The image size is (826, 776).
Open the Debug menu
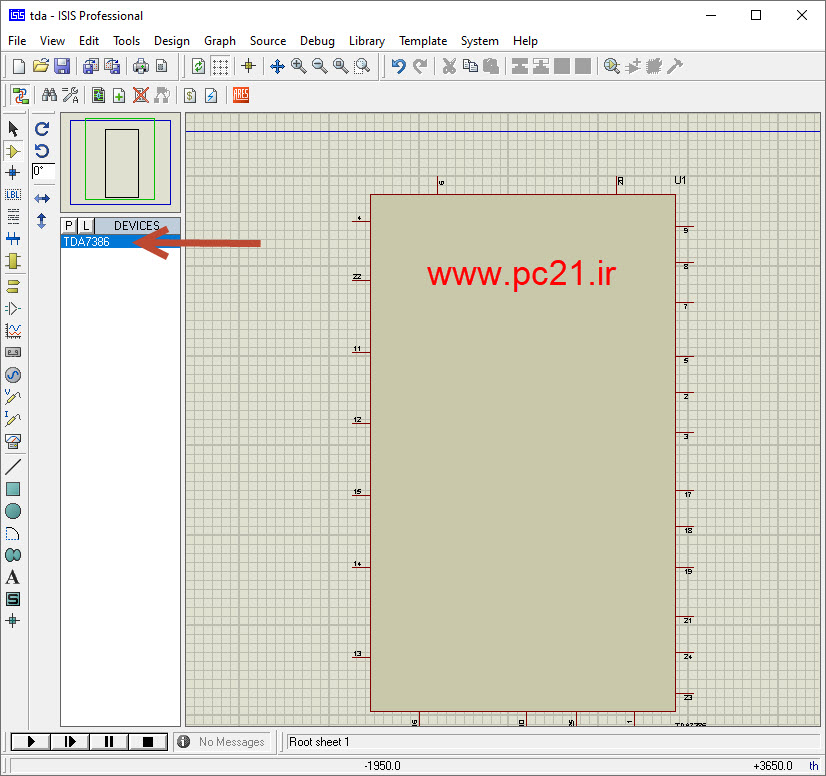(x=317, y=41)
